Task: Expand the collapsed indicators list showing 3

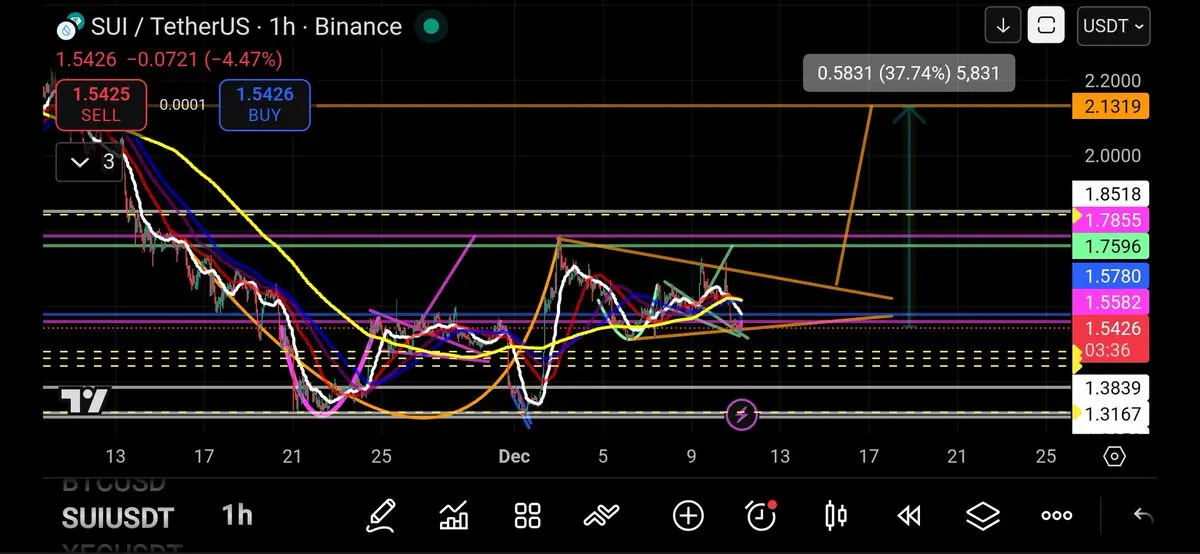Action: pyautogui.click(x=91, y=161)
